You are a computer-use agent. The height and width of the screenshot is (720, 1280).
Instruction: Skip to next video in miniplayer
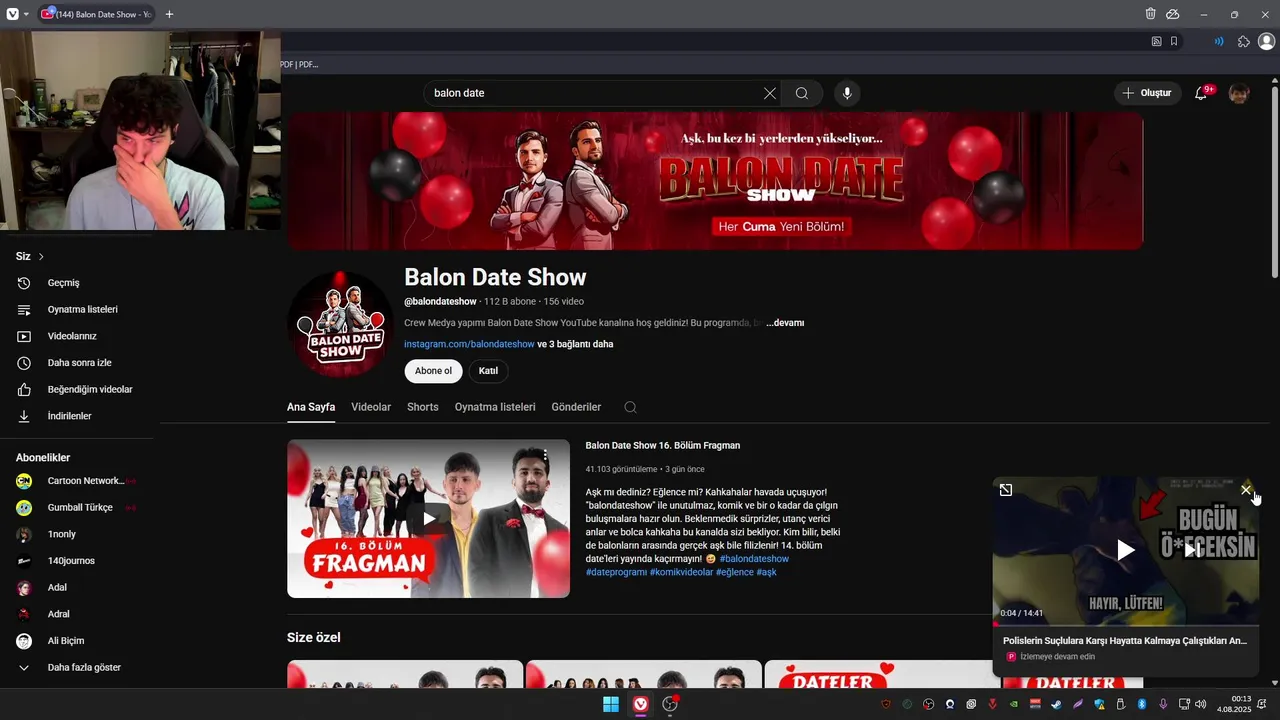[x=1192, y=550]
